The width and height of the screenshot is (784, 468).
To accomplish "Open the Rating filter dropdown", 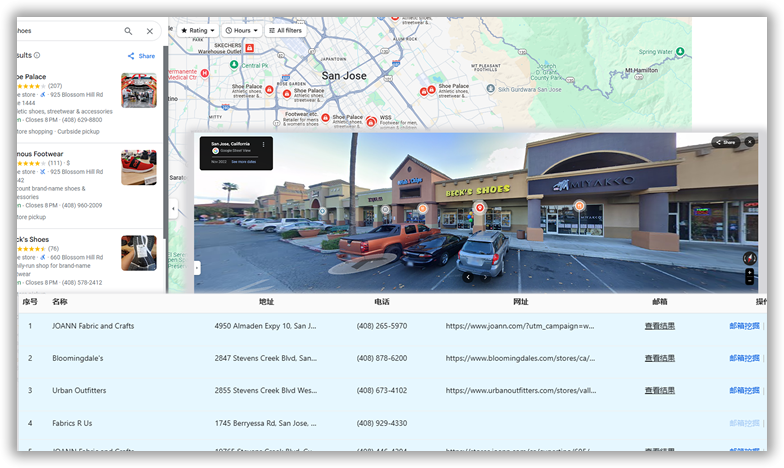I will pyautogui.click(x=198, y=30).
